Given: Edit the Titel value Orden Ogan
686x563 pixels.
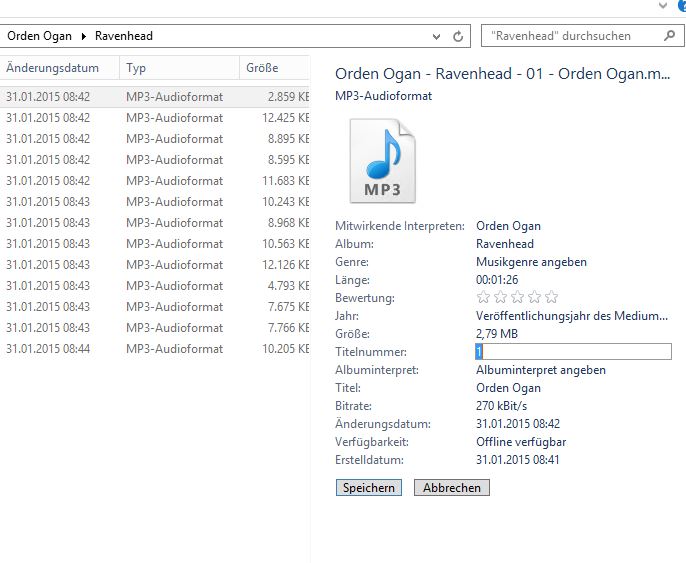Looking at the screenshot, I should click(x=508, y=388).
